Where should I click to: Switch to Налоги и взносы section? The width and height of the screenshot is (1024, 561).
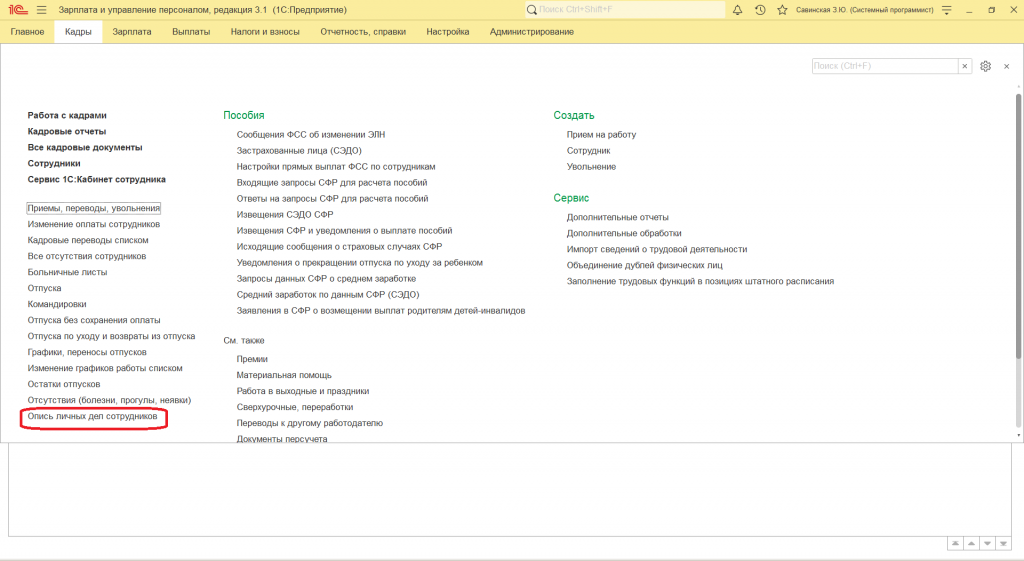pyautogui.click(x=265, y=31)
